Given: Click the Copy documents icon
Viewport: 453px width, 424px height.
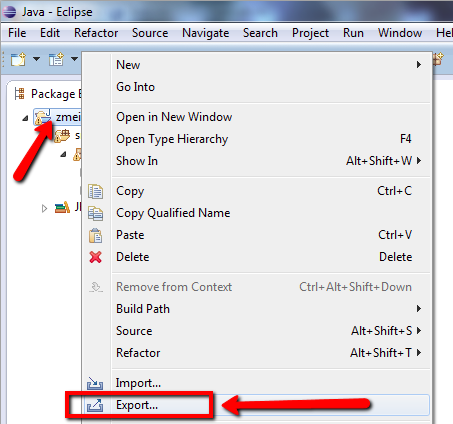Looking at the screenshot, I should 95,191.
